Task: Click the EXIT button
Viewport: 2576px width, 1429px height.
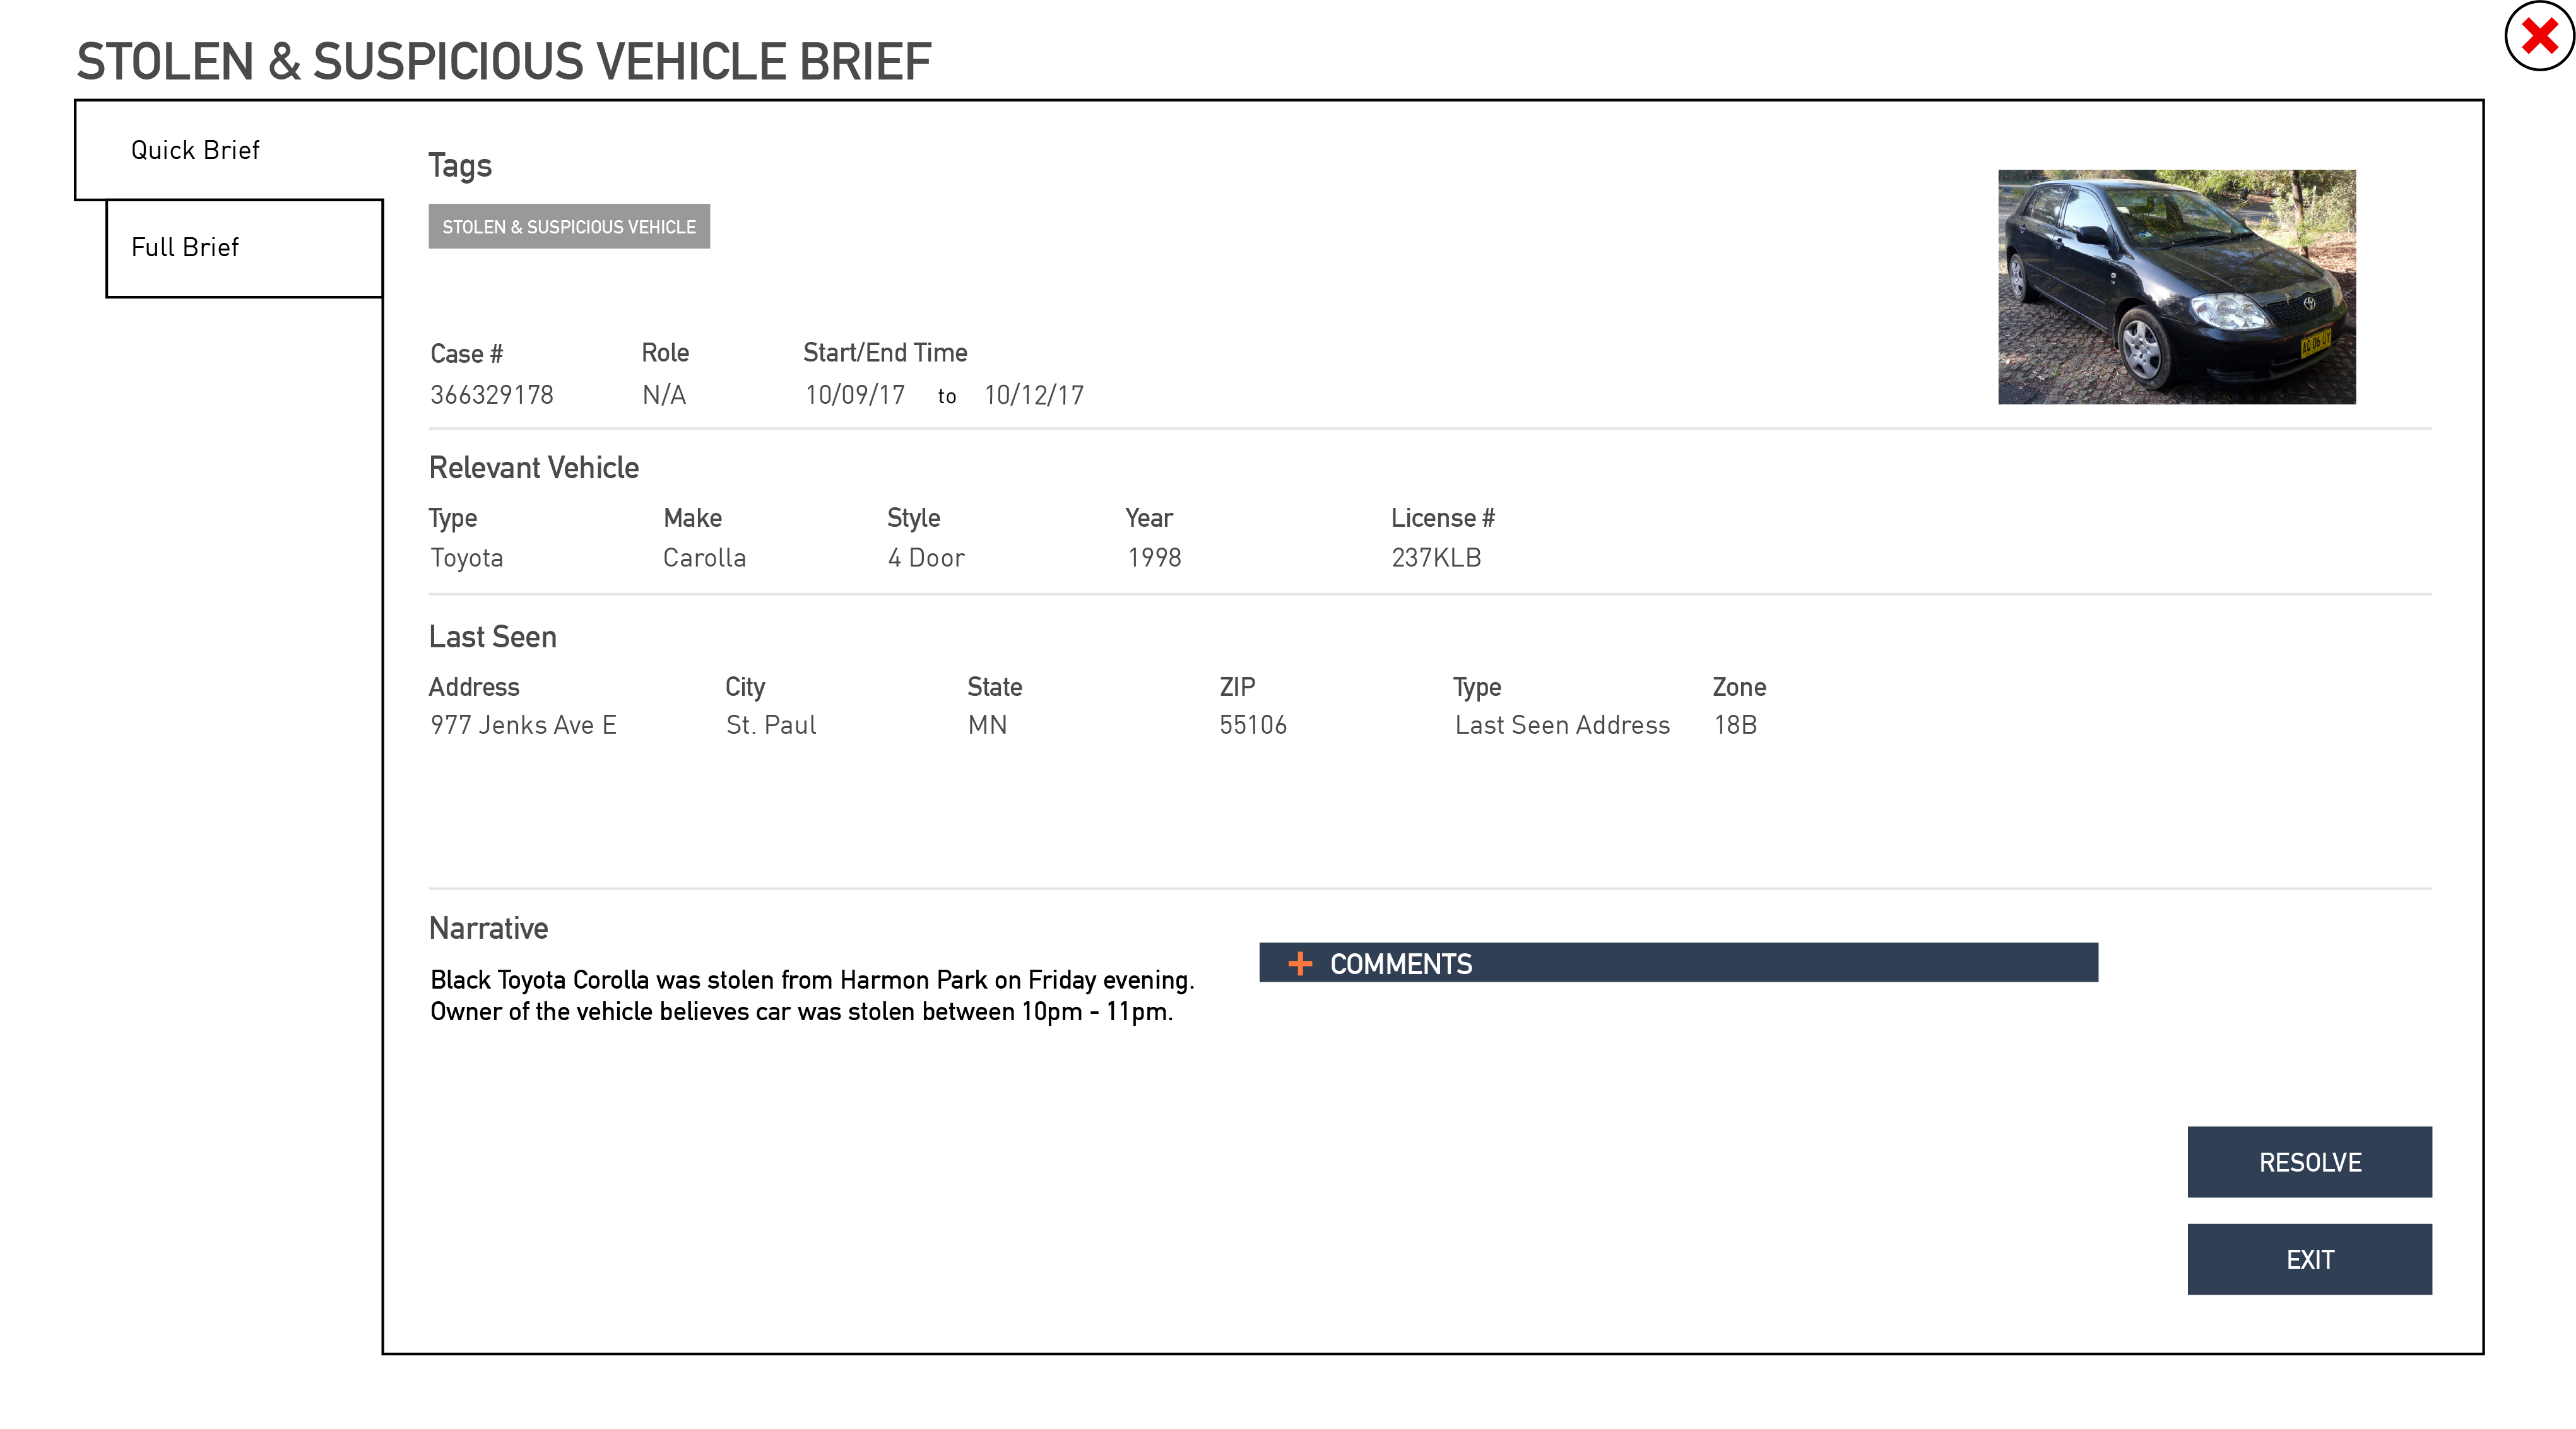Action: pos(2309,1259)
